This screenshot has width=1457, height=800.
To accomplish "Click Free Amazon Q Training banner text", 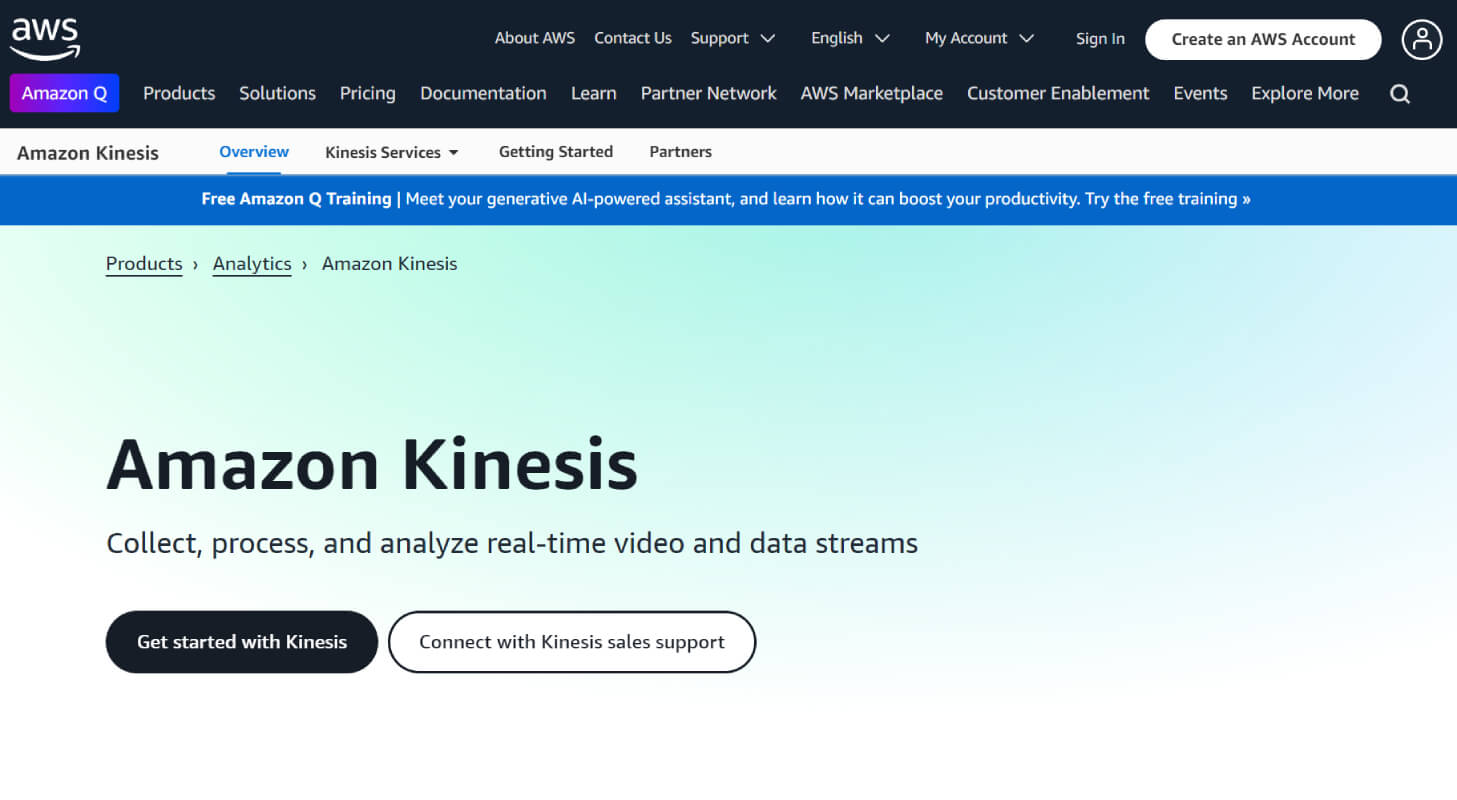I will 296,199.
